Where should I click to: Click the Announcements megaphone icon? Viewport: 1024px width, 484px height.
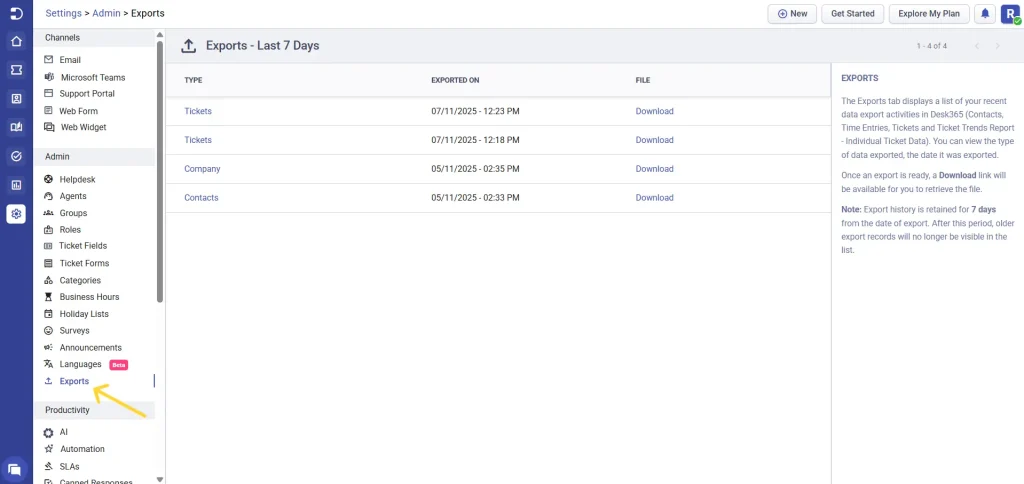[x=48, y=347]
